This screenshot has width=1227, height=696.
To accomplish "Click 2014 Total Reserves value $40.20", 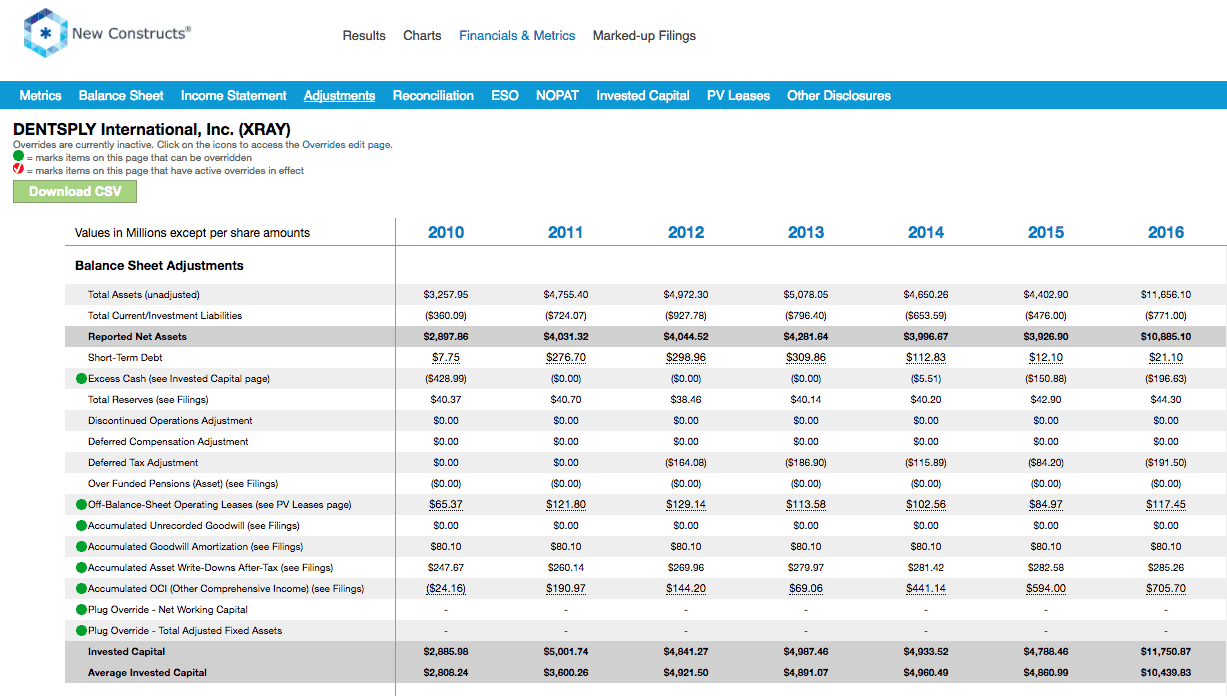I will (926, 400).
